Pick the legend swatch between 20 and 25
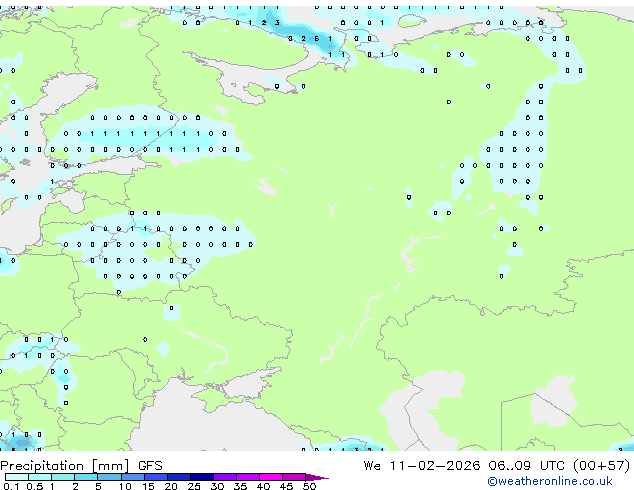 (179, 477)
